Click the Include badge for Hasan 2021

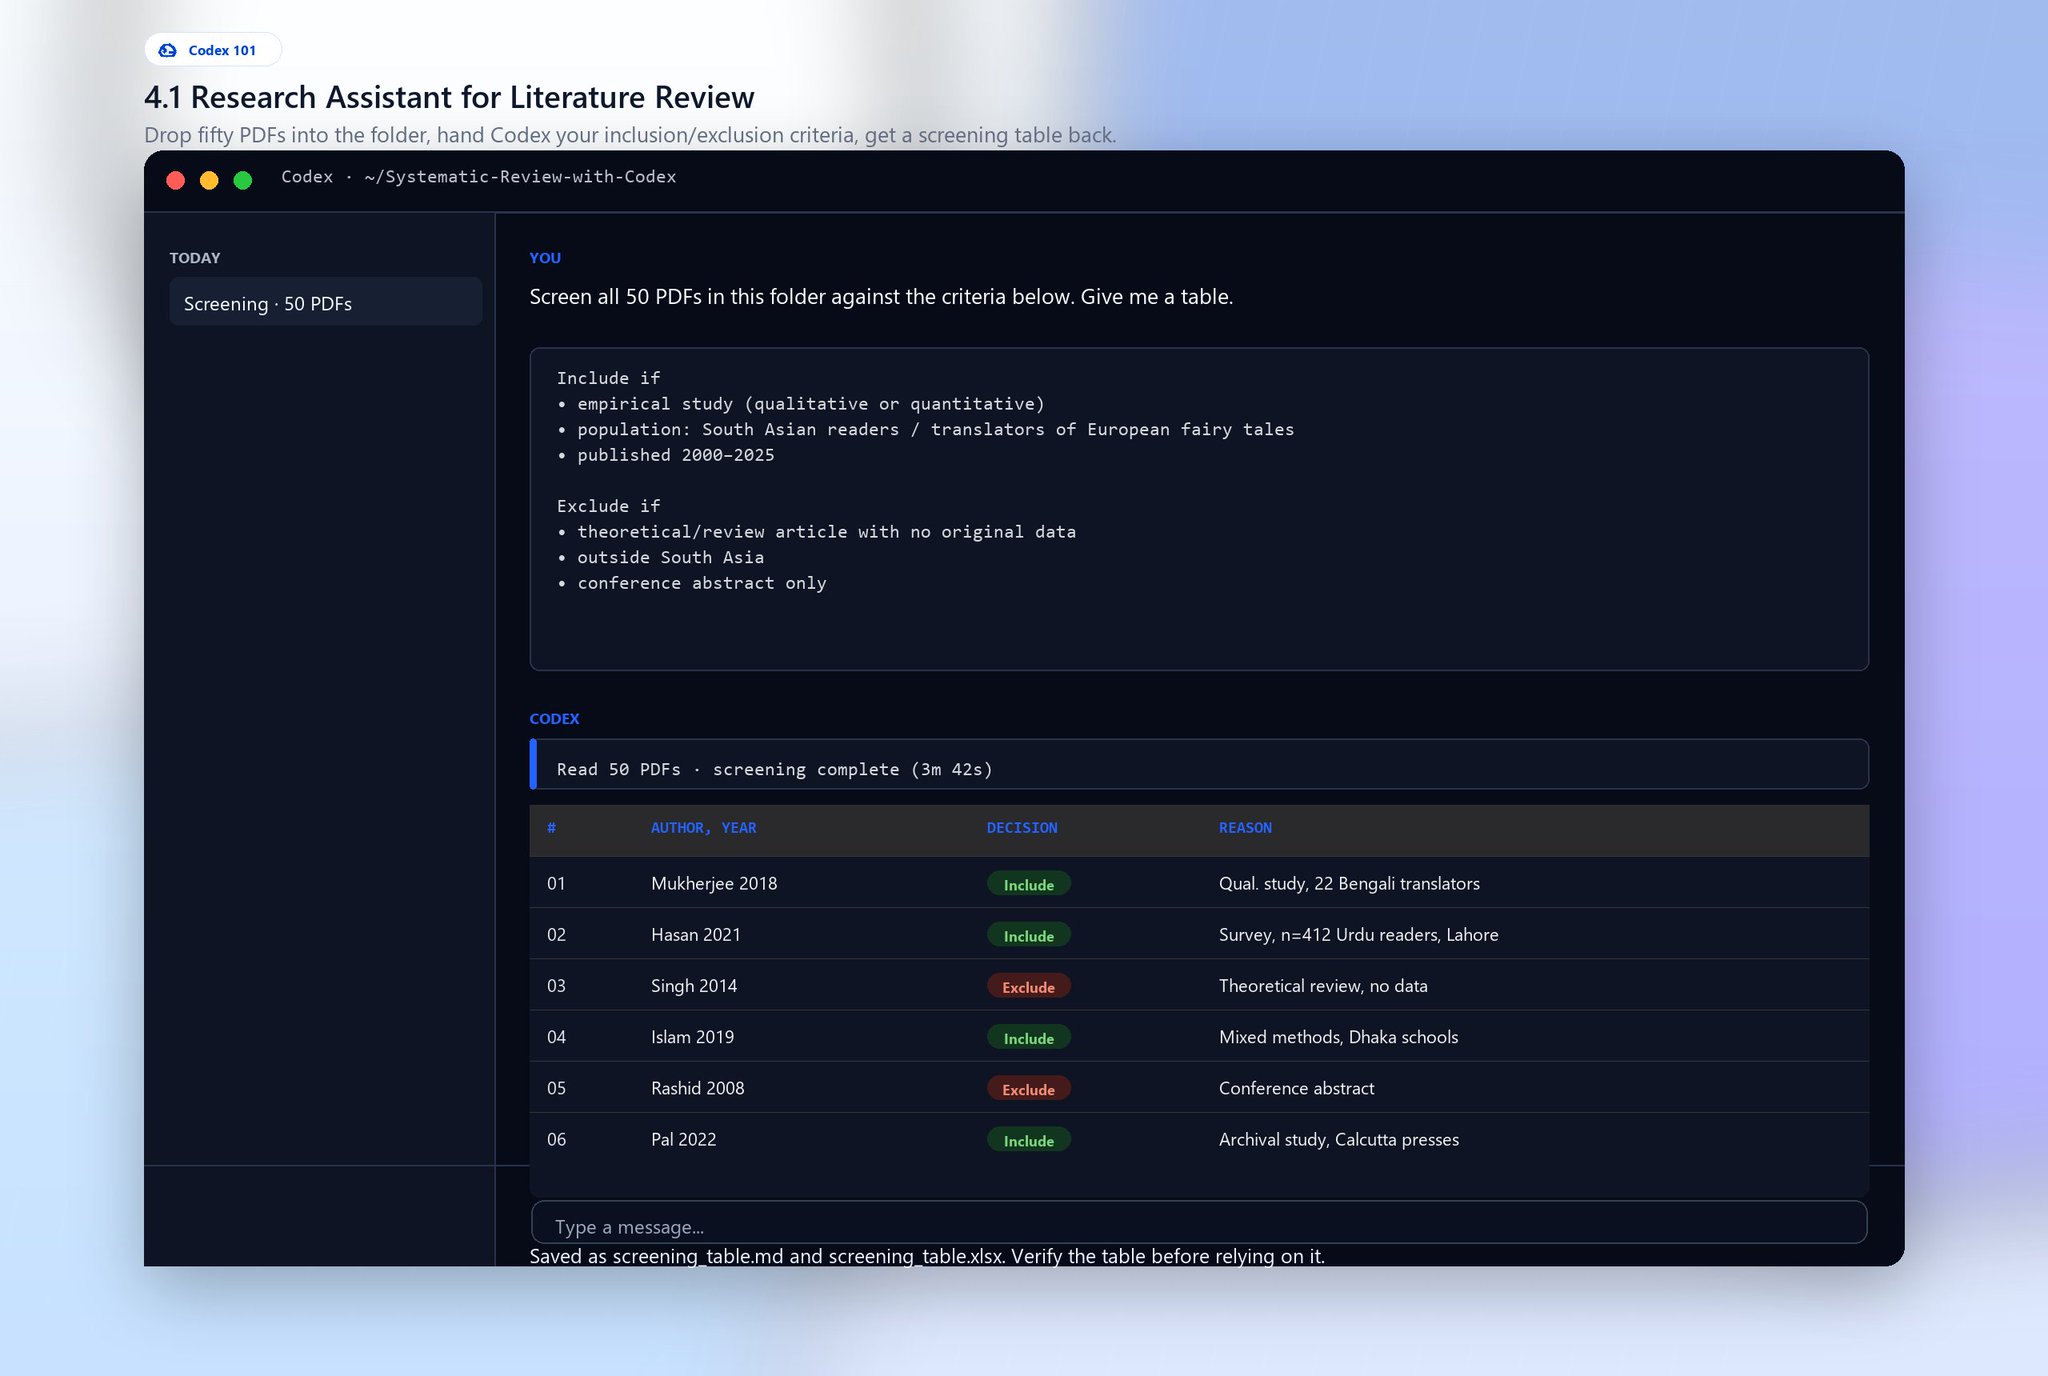pos(1028,935)
